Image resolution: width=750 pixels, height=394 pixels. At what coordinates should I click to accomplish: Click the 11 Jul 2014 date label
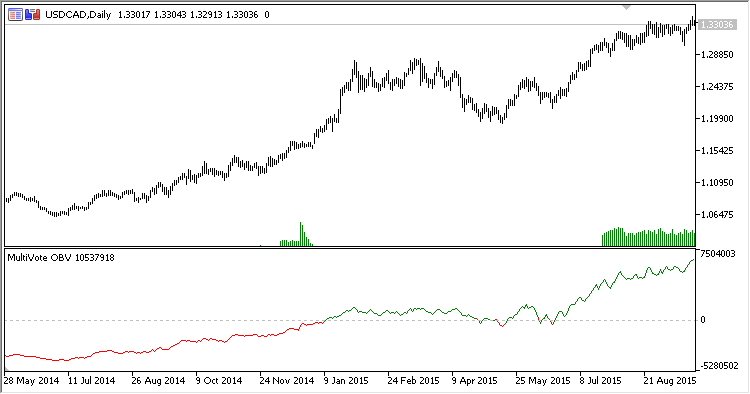[x=91, y=381]
